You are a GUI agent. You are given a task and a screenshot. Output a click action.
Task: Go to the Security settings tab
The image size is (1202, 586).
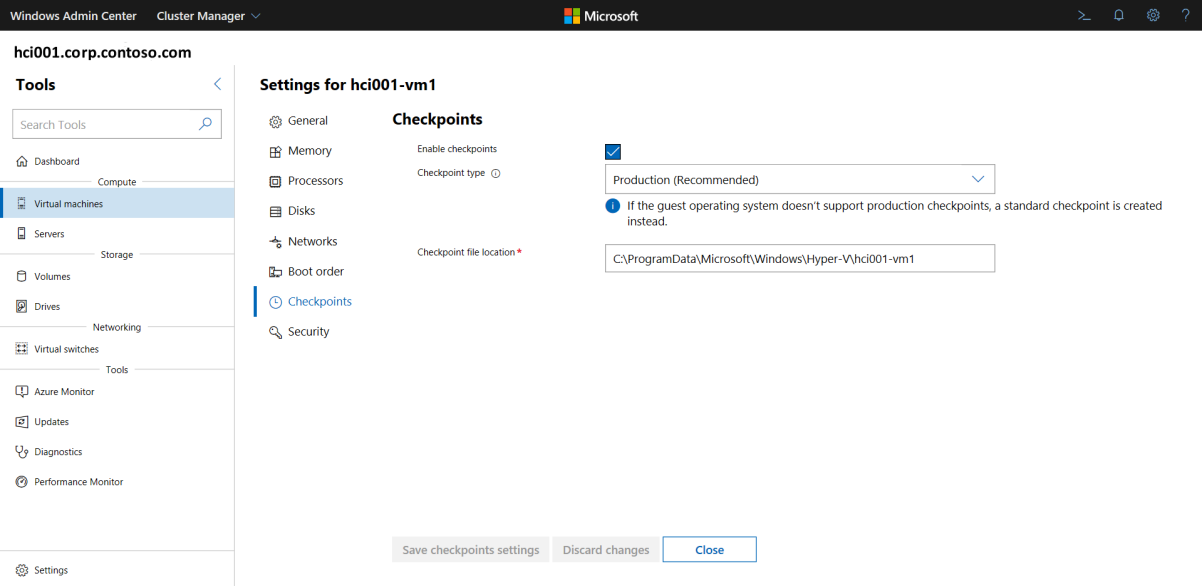coord(308,332)
